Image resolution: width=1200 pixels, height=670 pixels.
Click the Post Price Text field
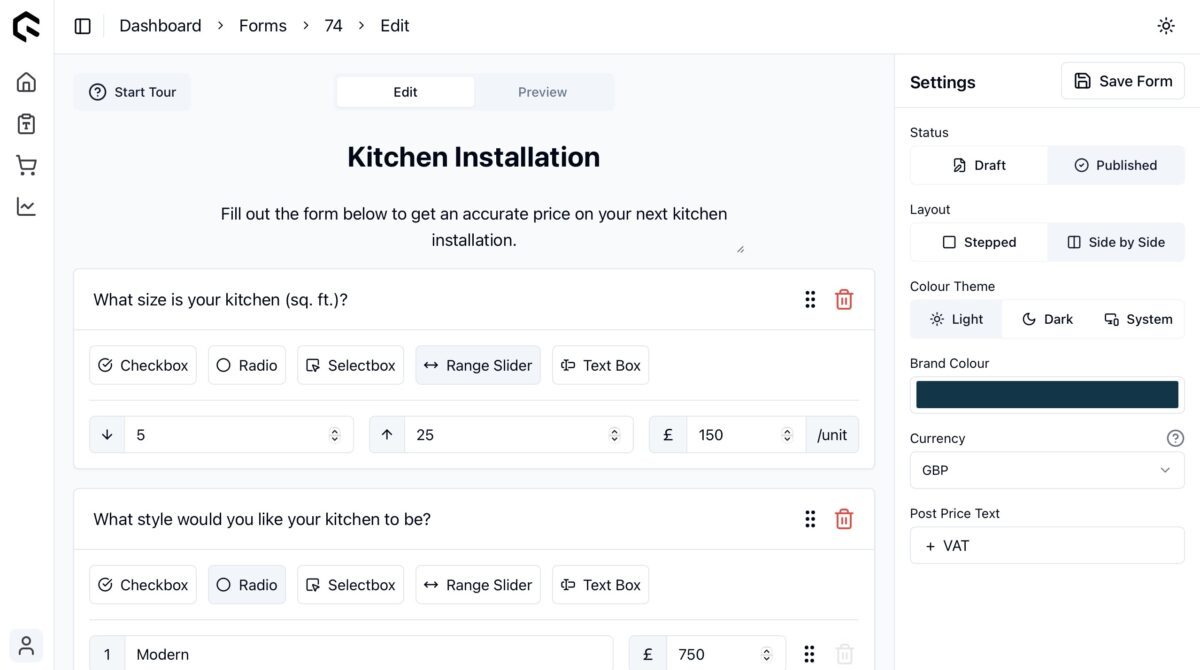click(1047, 546)
